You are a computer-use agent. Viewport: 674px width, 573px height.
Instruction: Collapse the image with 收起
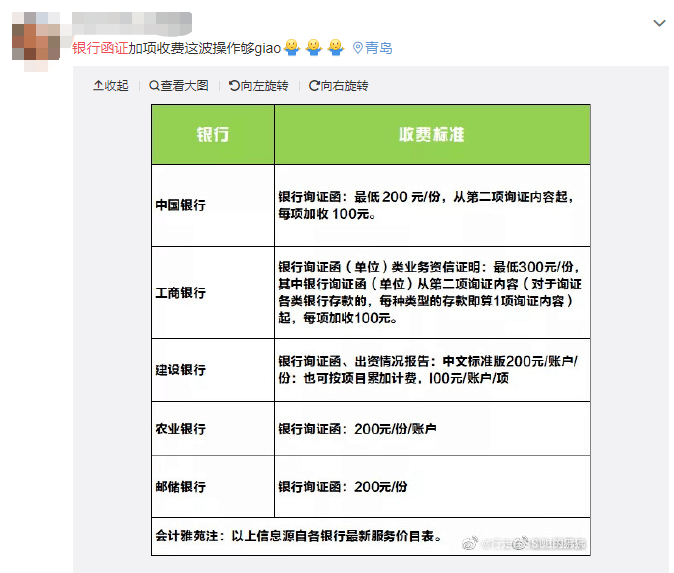(111, 86)
